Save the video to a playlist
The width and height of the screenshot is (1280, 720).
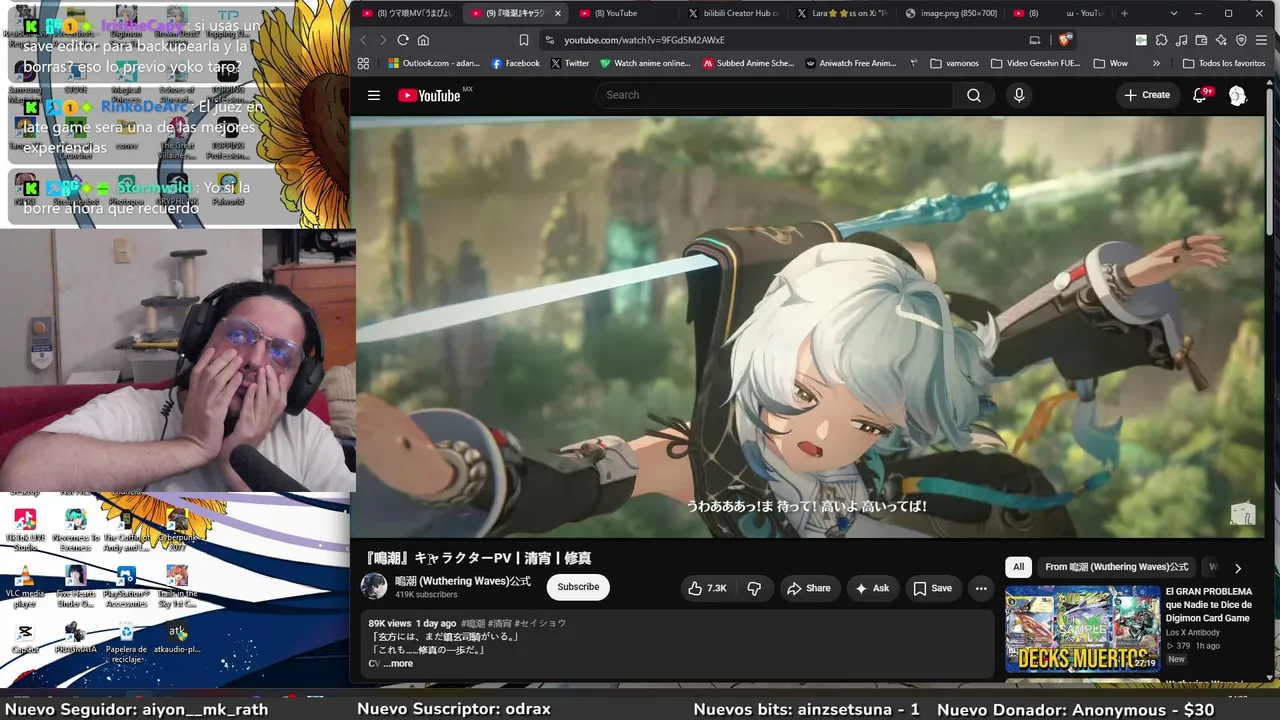pyautogui.click(x=932, y=588)
